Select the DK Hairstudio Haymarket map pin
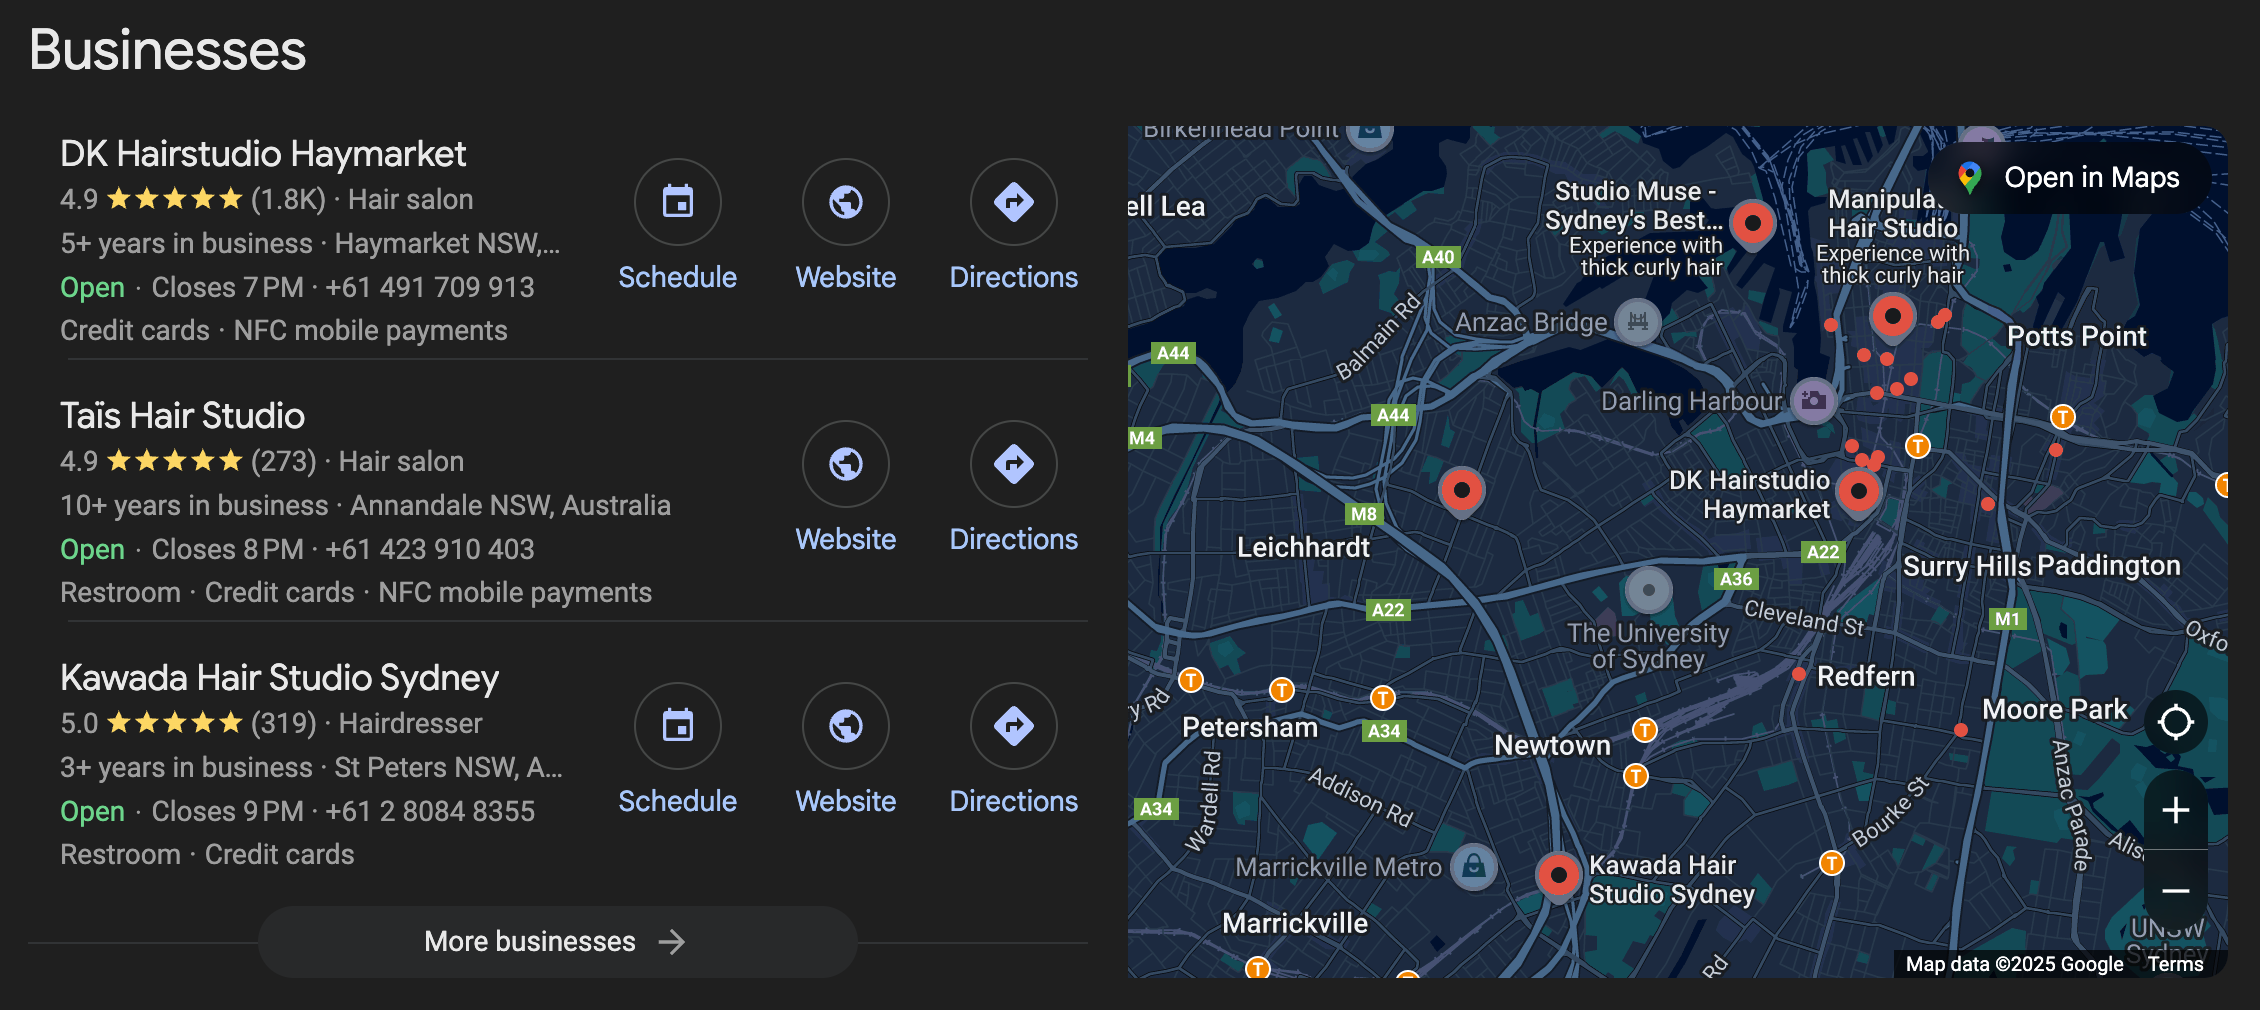Screen dimensions: 2260x1010 coord(1859,493)
